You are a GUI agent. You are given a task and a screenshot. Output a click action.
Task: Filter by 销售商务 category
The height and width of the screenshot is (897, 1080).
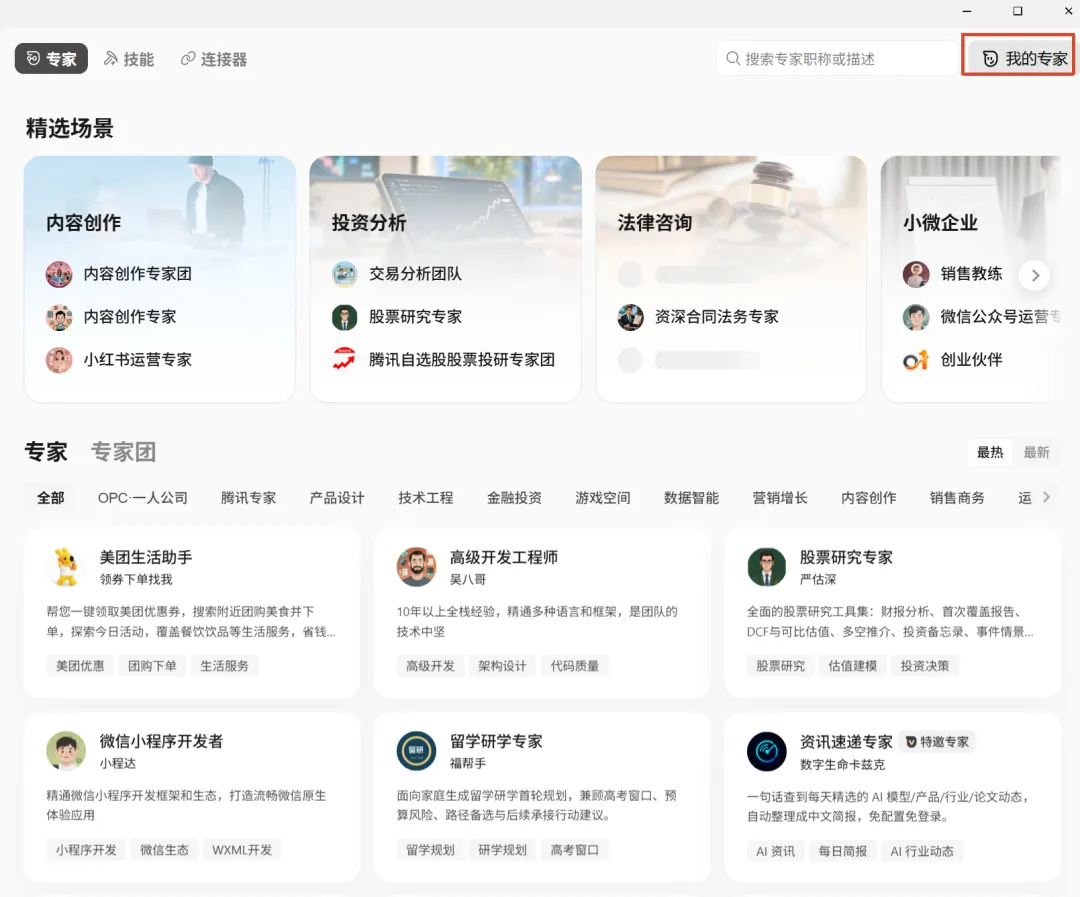[x=957, y=497]
